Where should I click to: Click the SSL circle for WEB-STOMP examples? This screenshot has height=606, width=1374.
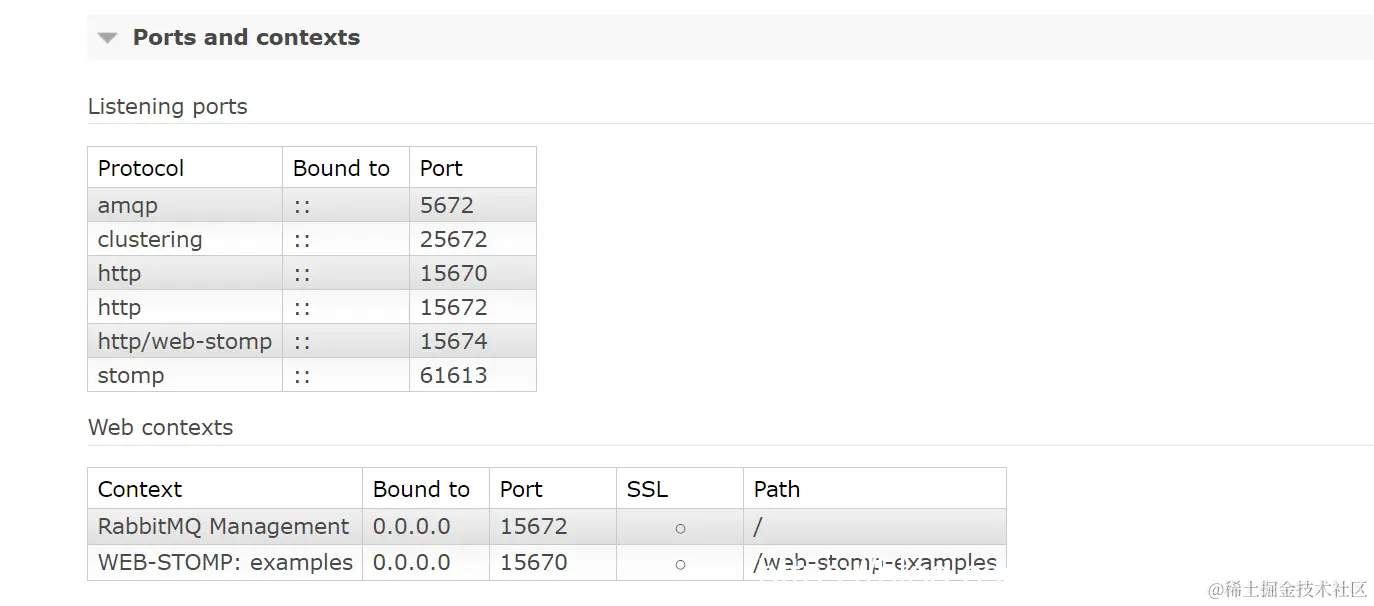tap(680, 564)
